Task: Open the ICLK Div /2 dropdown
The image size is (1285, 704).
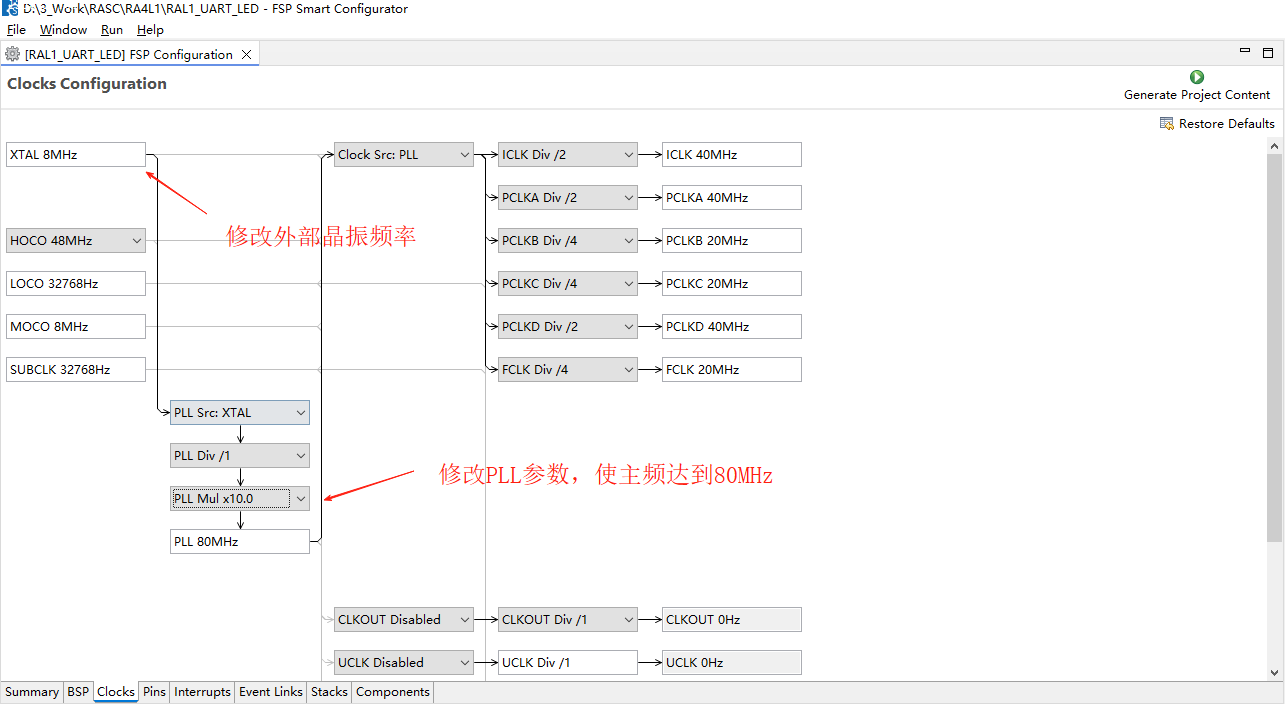Action: point(568,155)
